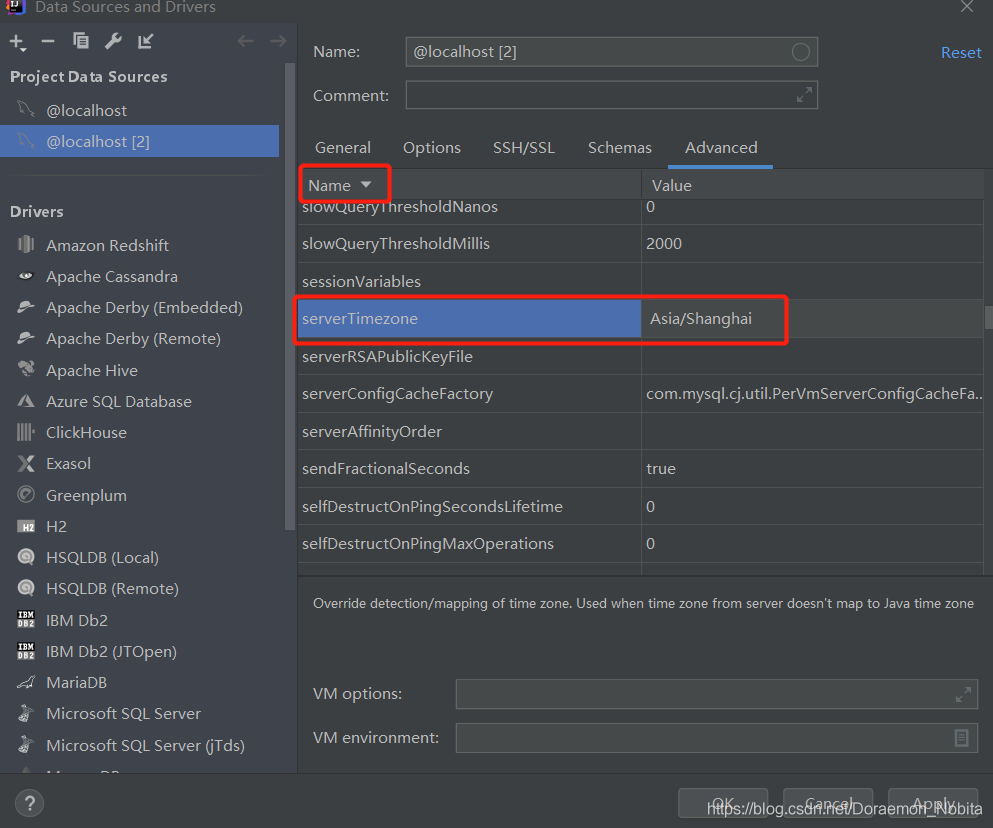The height and width of the screenshot is (828, 993).
Task: Click the forward navigation arrow
Action: [278, 42]
